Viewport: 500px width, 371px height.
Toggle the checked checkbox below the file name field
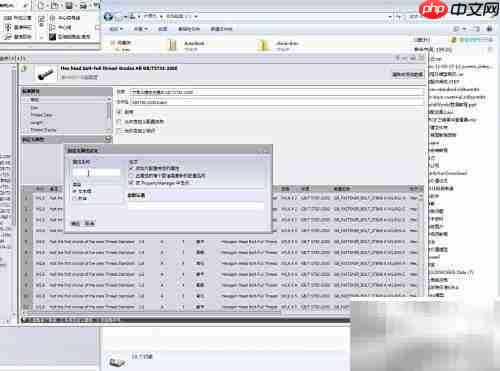pos(120,112)
